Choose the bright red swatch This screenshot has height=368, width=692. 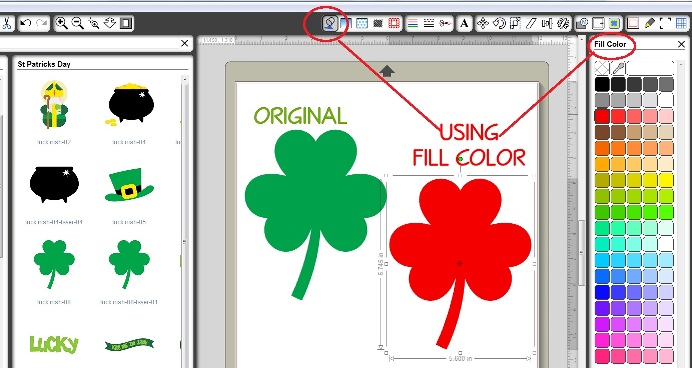(602, 116)
